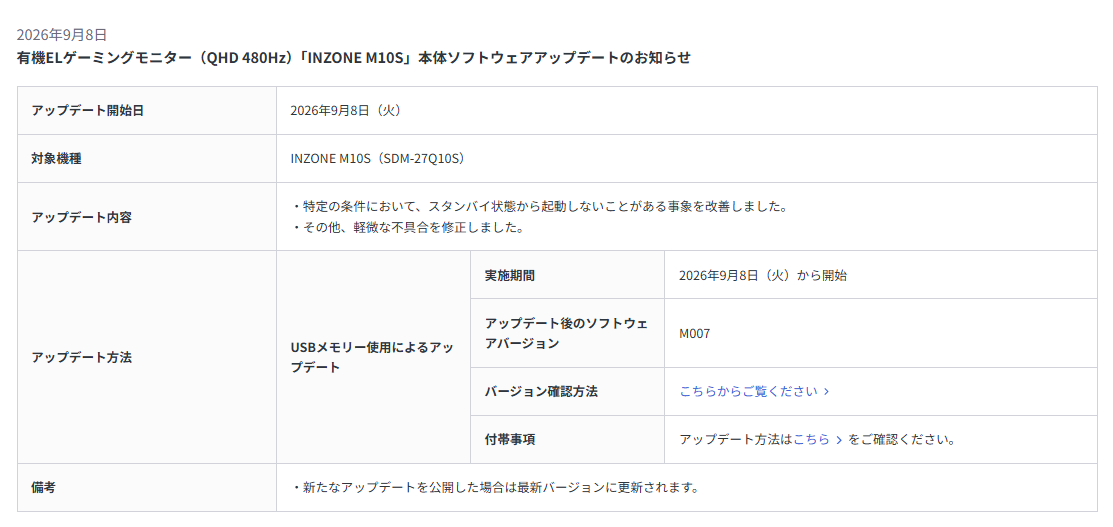1113x527 pixels.
Task: Click the 'アップデート開始日' row header
Action: point(147,111)
